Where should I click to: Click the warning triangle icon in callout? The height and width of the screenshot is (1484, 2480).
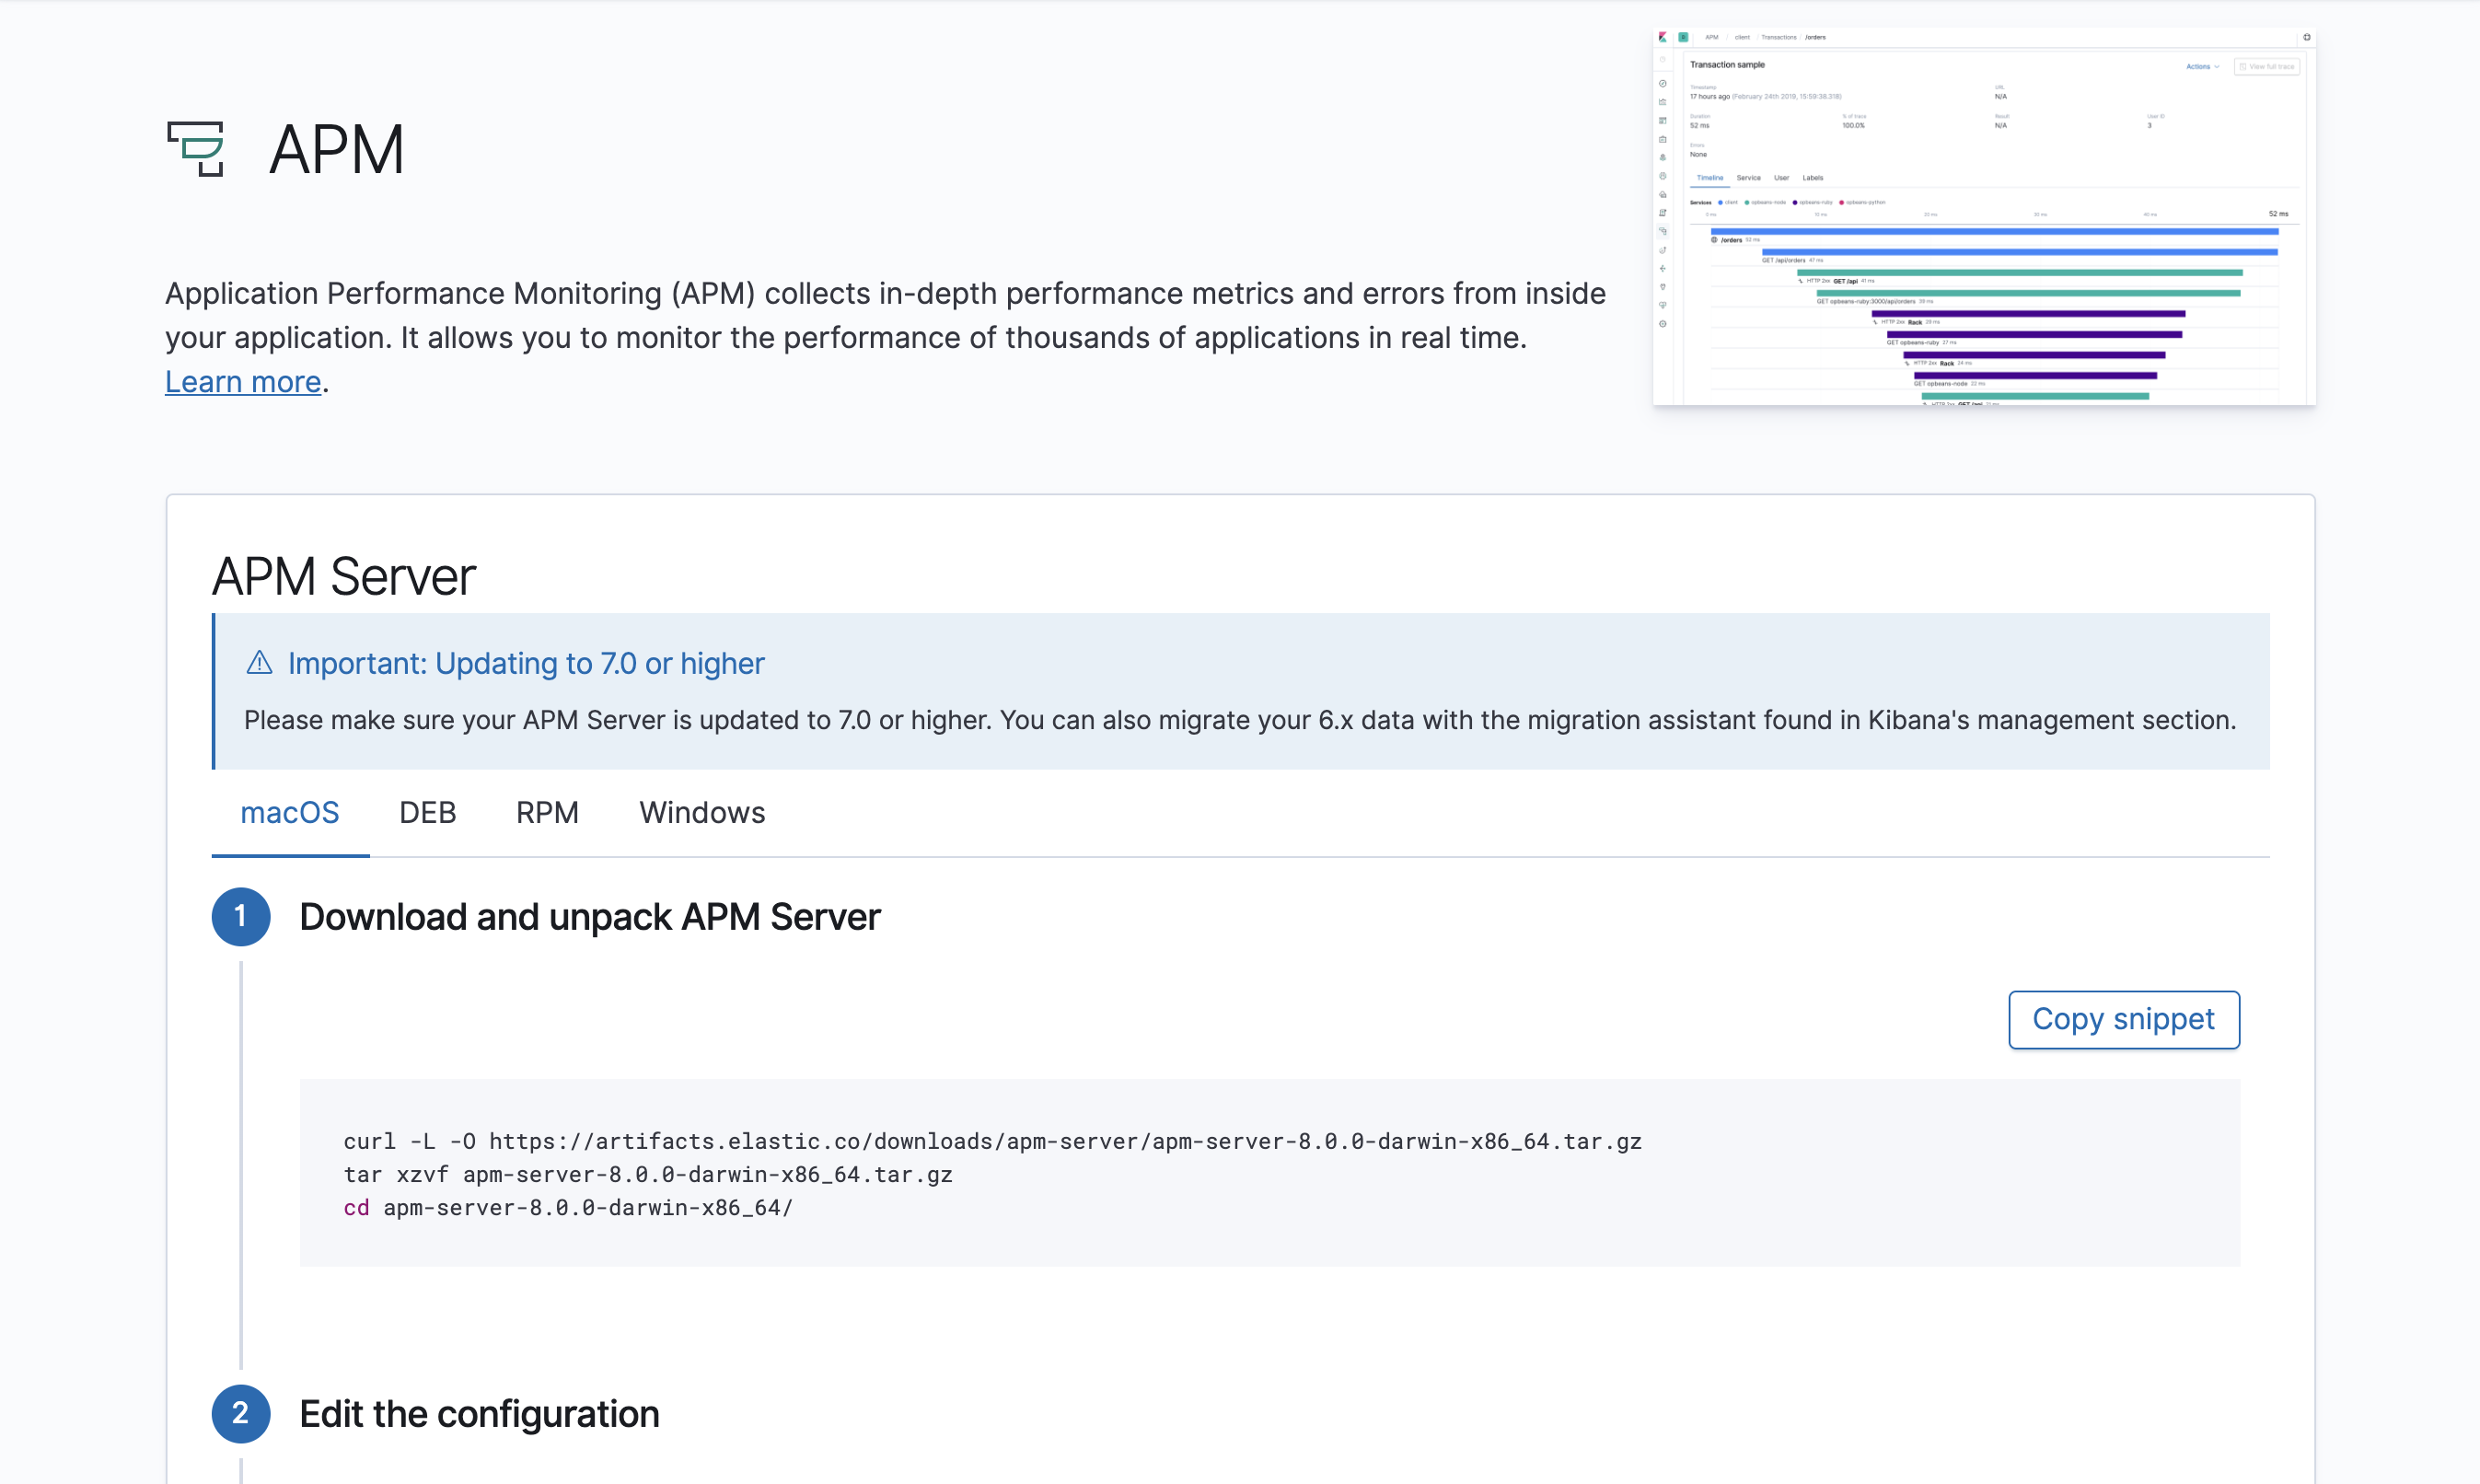point(259,663)
